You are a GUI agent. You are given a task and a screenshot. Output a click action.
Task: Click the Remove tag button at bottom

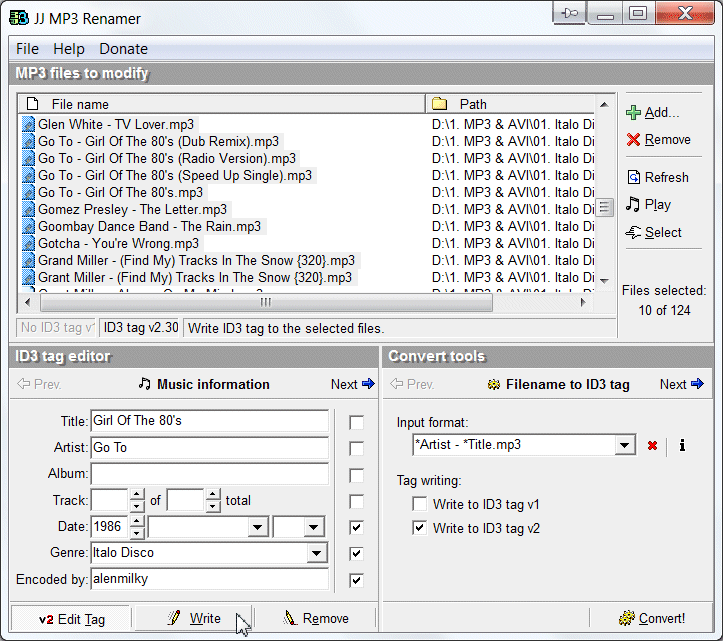tap(316, 618)
